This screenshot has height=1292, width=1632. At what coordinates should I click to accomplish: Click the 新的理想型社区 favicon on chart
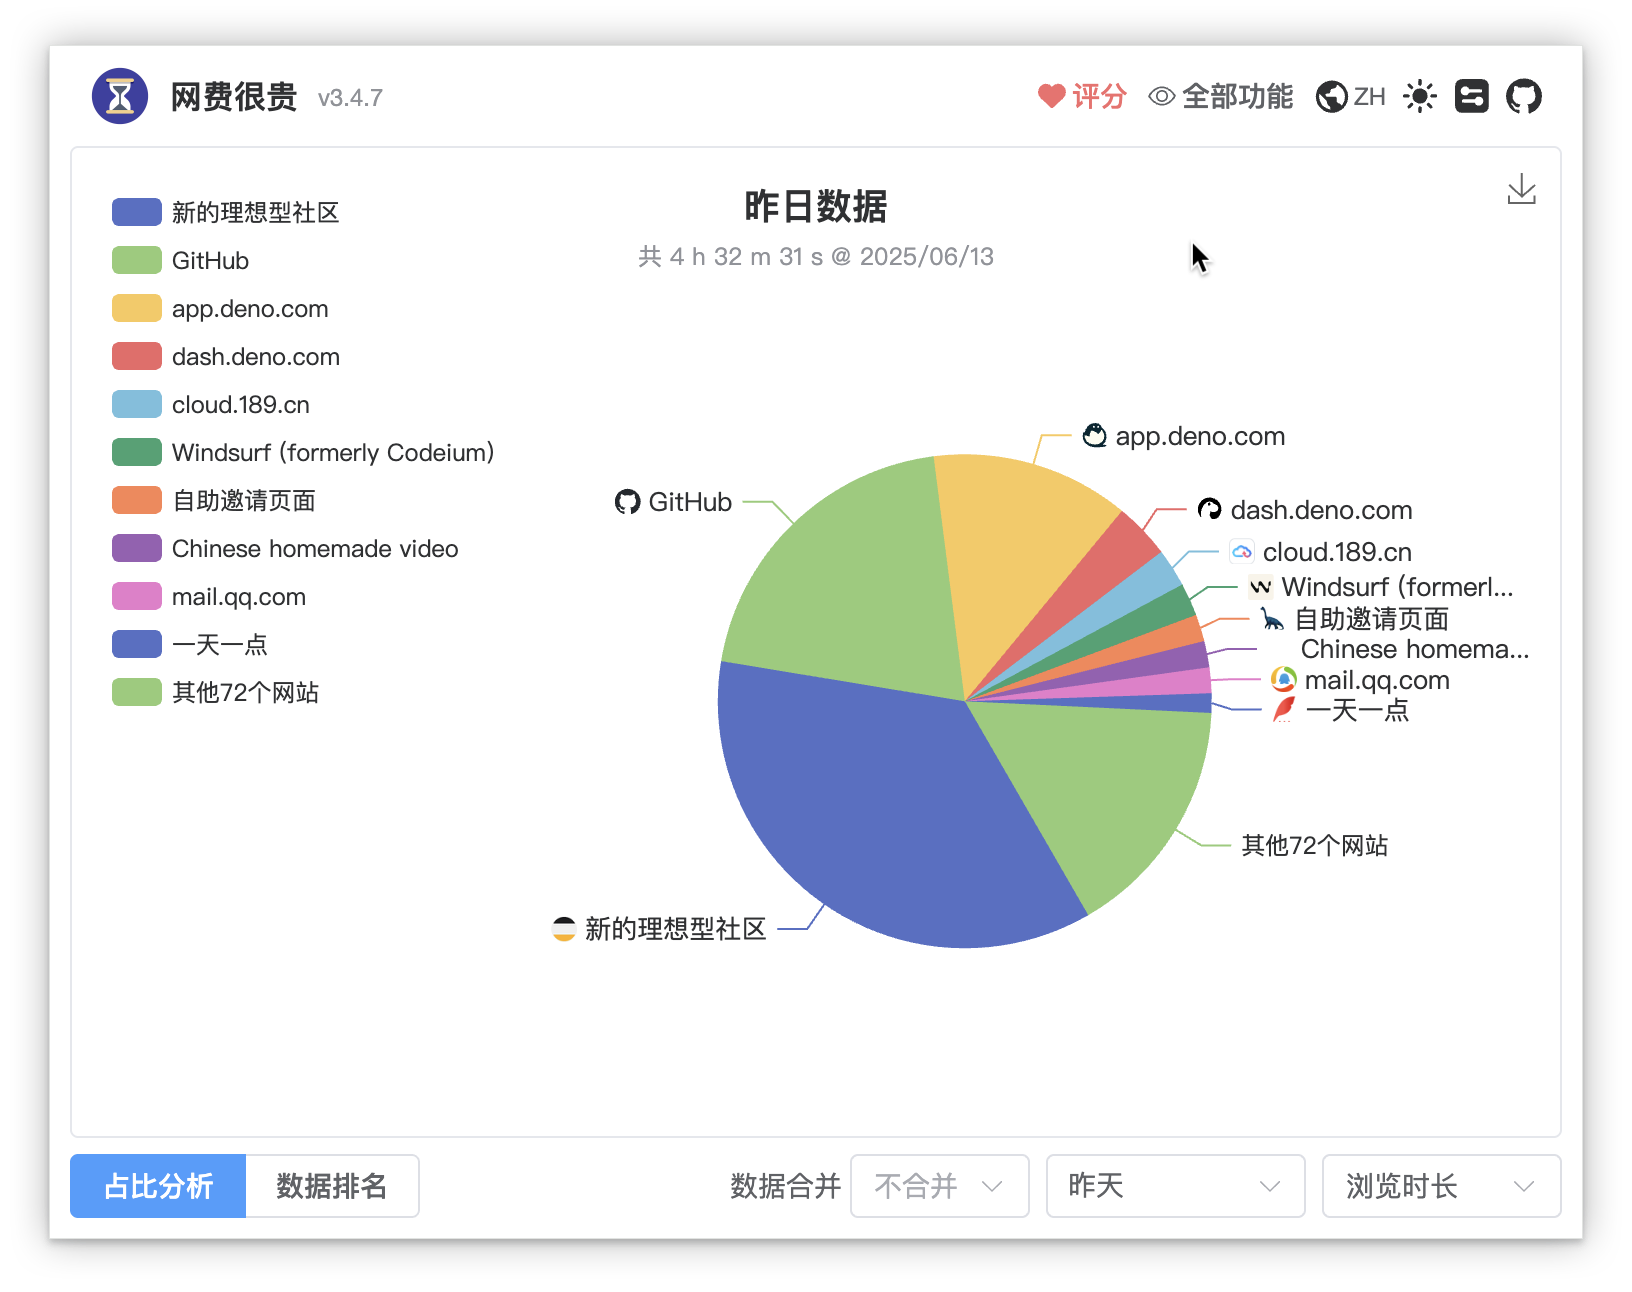tap(564, 929)
